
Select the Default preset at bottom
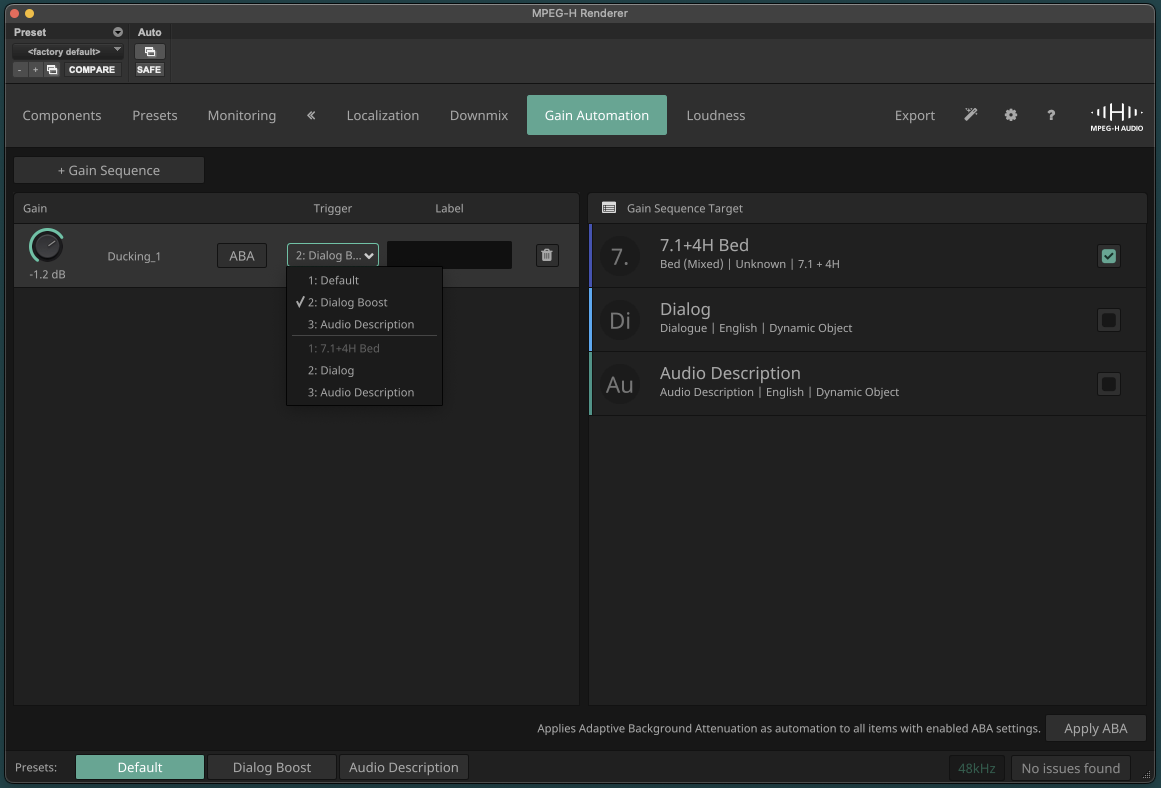pos(140,767)
